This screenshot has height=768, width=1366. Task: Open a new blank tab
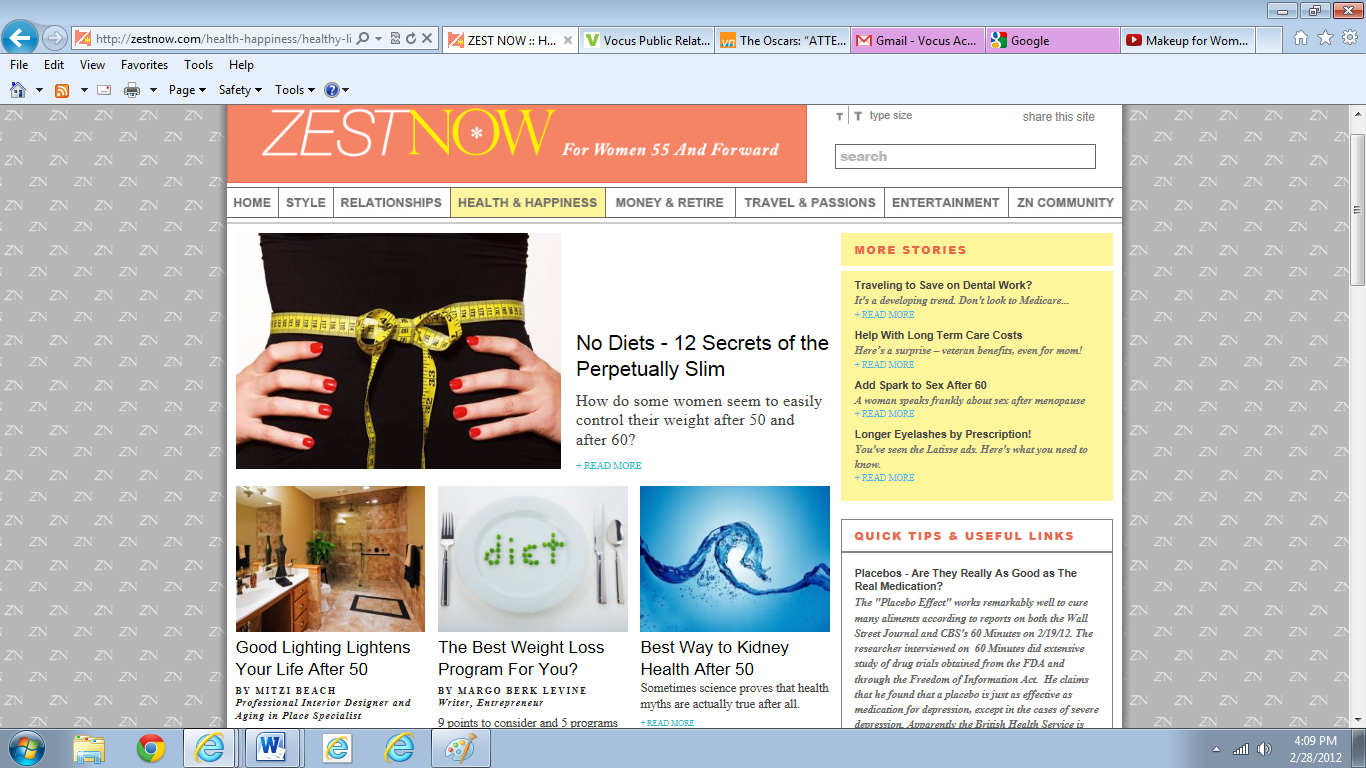point(1269,40)
